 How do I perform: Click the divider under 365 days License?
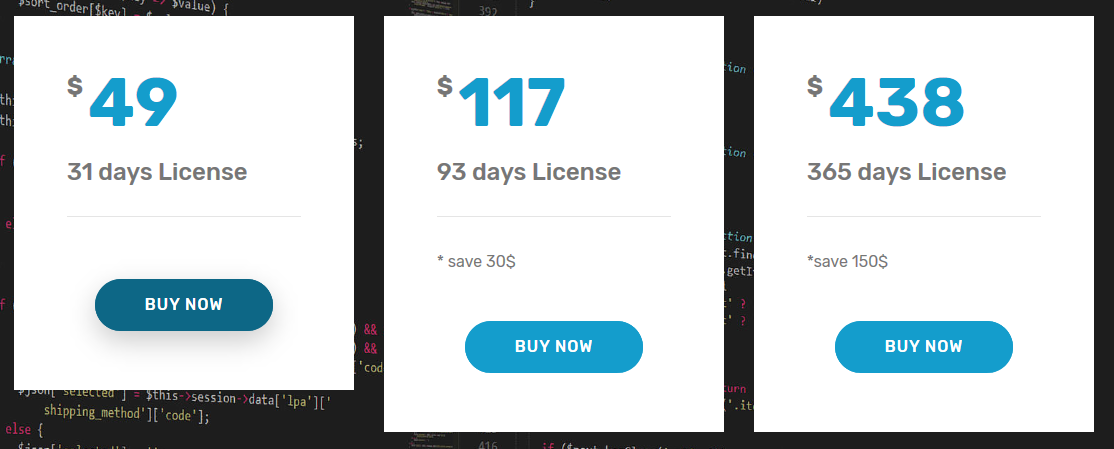[x=924, y=216]
